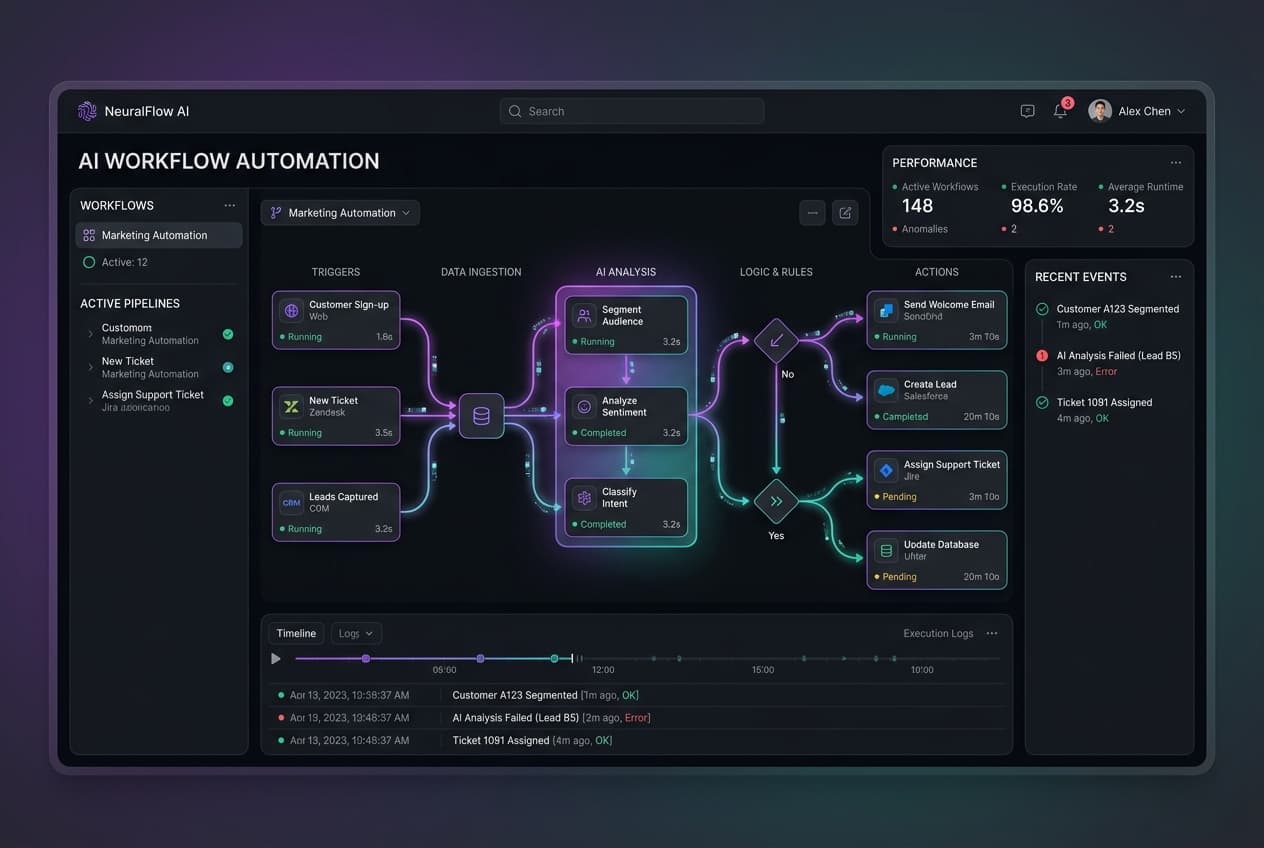This screenshot has height=848, width=1264.
Task: Click the Active Workflows value 148
Action: point(917,206)
